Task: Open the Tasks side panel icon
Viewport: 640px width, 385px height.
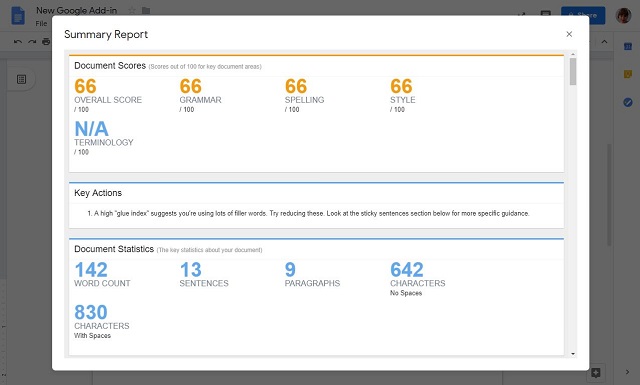Action: (628, 102)
